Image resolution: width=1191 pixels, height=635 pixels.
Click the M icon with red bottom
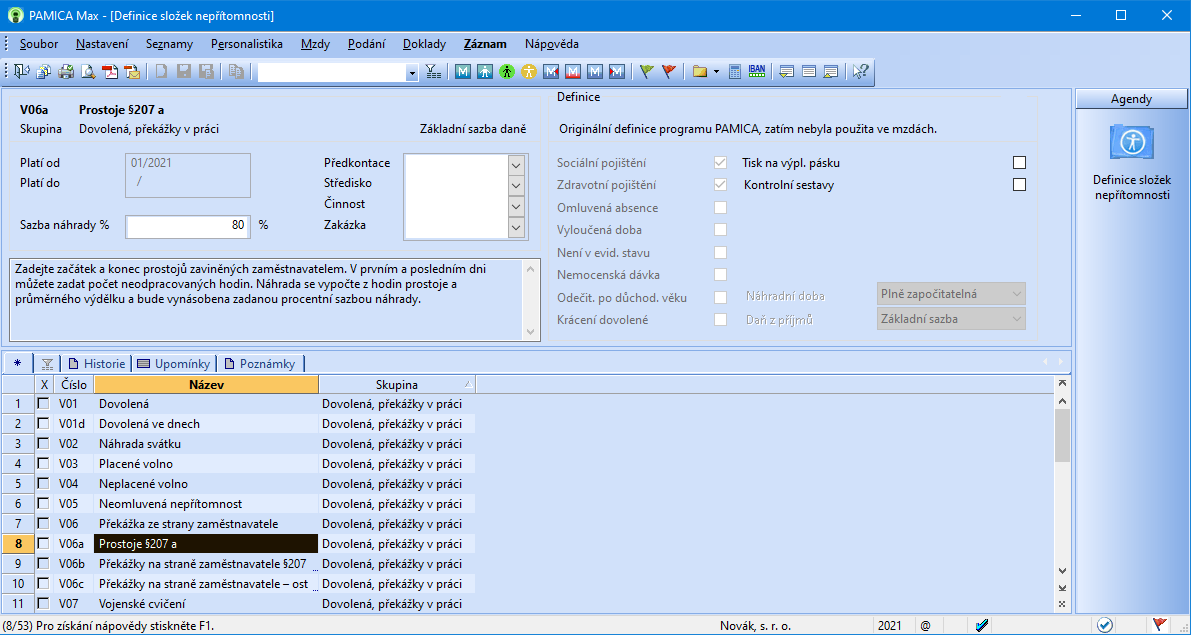573,71
